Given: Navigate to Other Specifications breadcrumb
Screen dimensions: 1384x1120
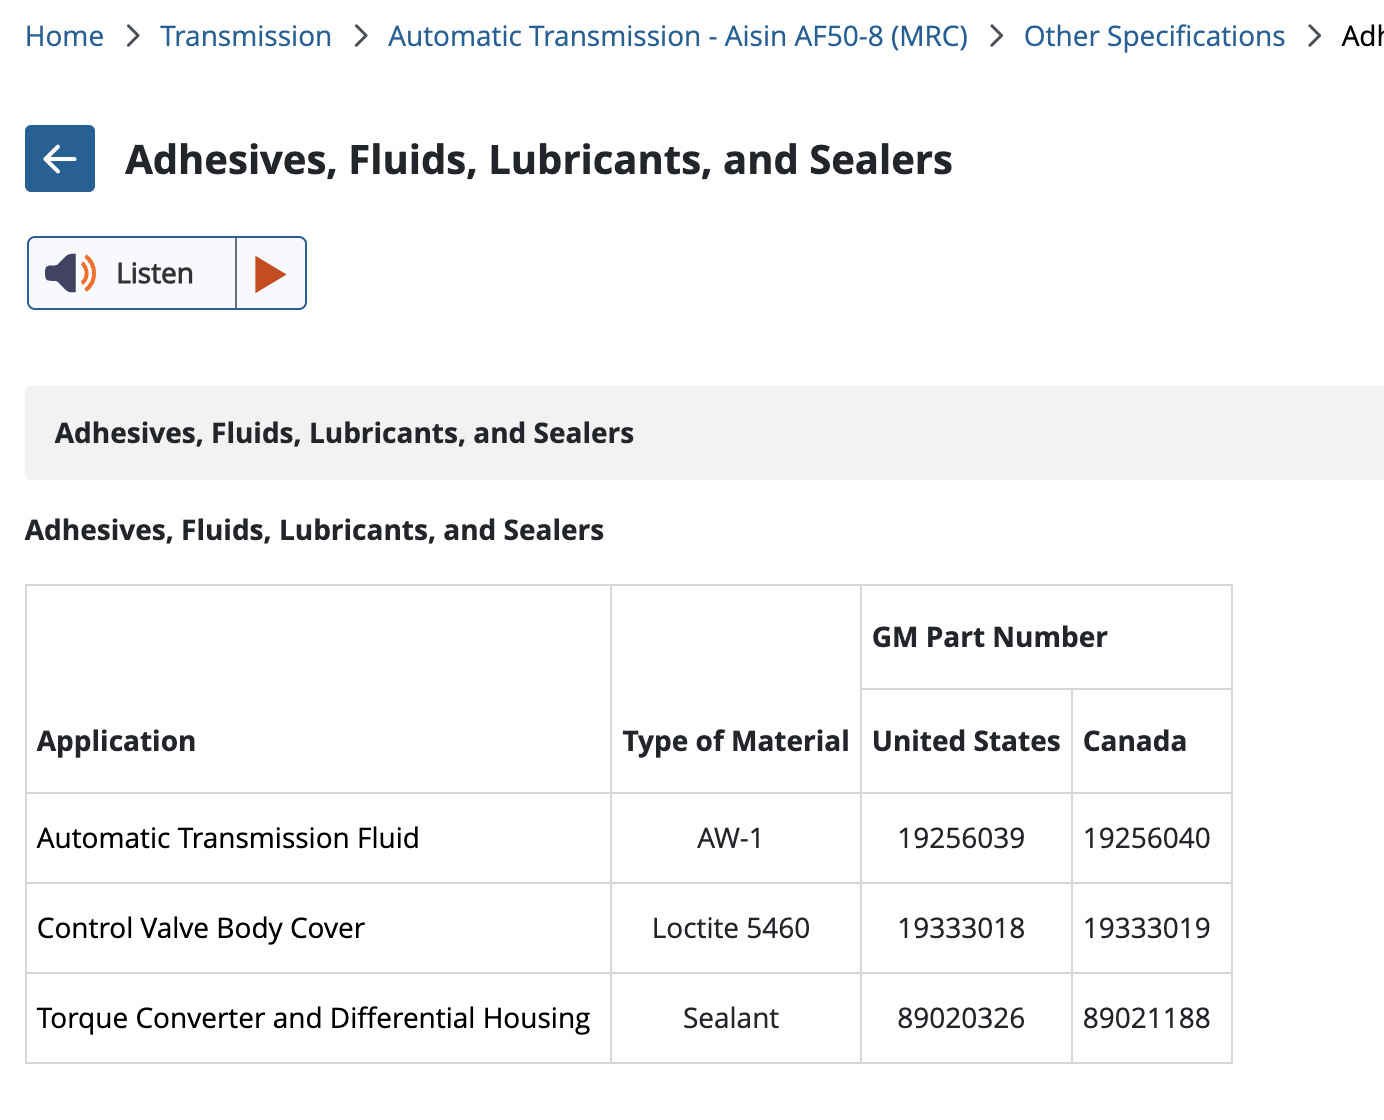Looking at the screenshot, I should pos(1154,36).
